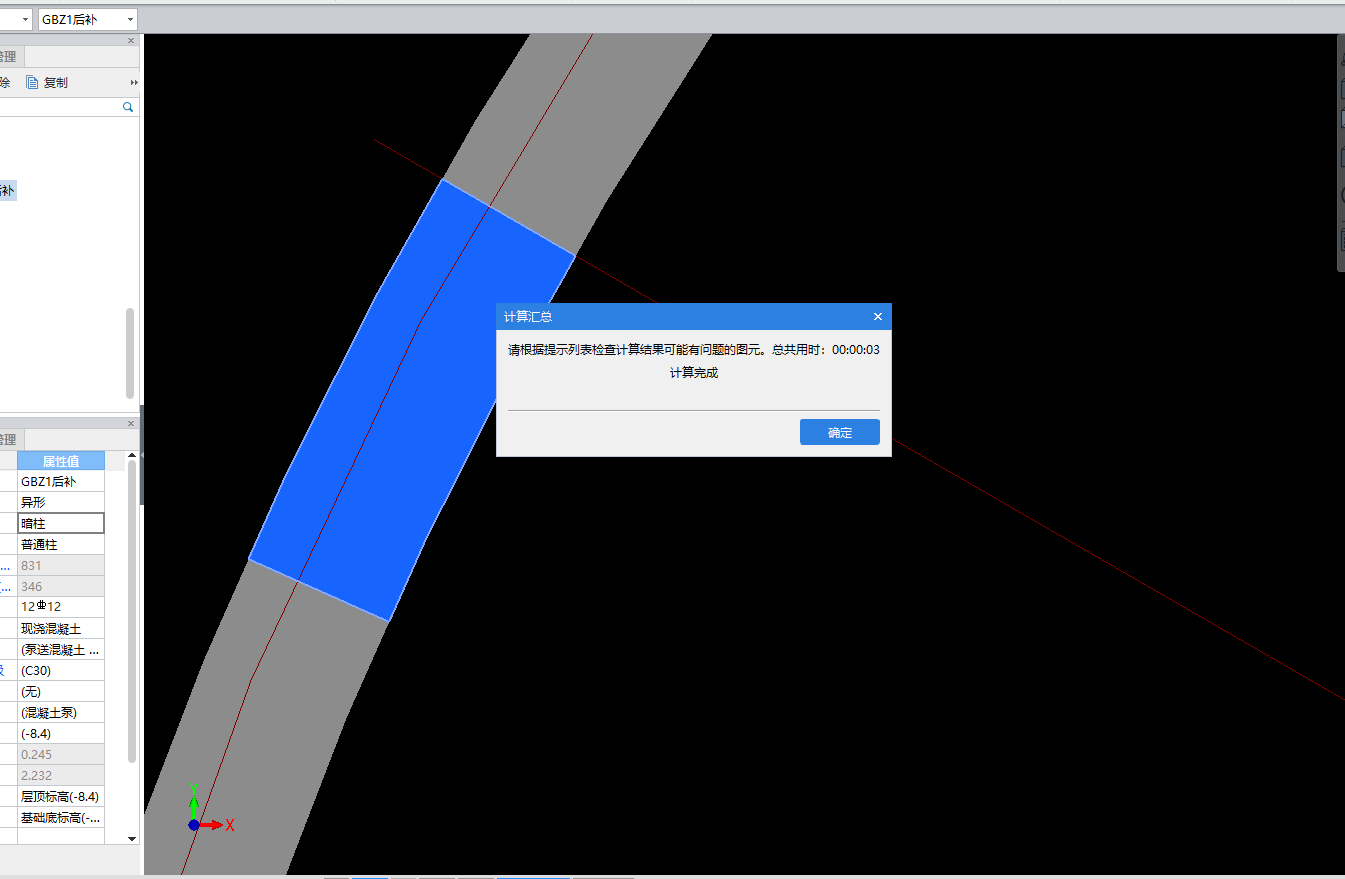Select the 831 property value
This screenshot has width=1345, height=879.
tap(61, 565)
